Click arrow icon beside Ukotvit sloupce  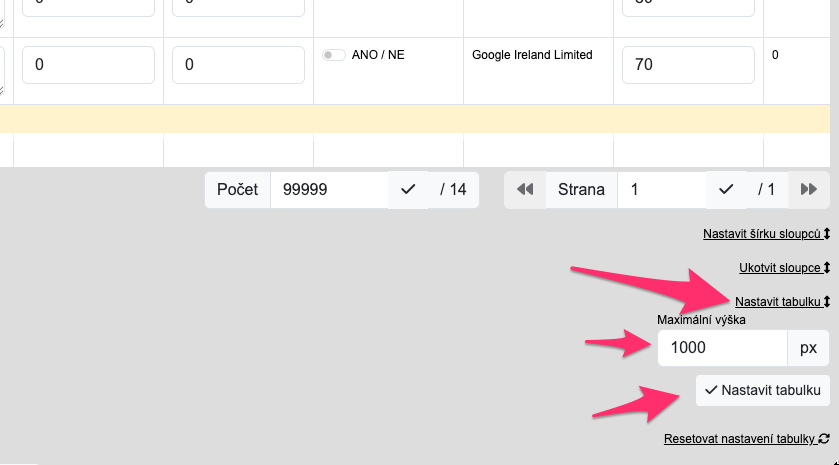tap(827, 268)
